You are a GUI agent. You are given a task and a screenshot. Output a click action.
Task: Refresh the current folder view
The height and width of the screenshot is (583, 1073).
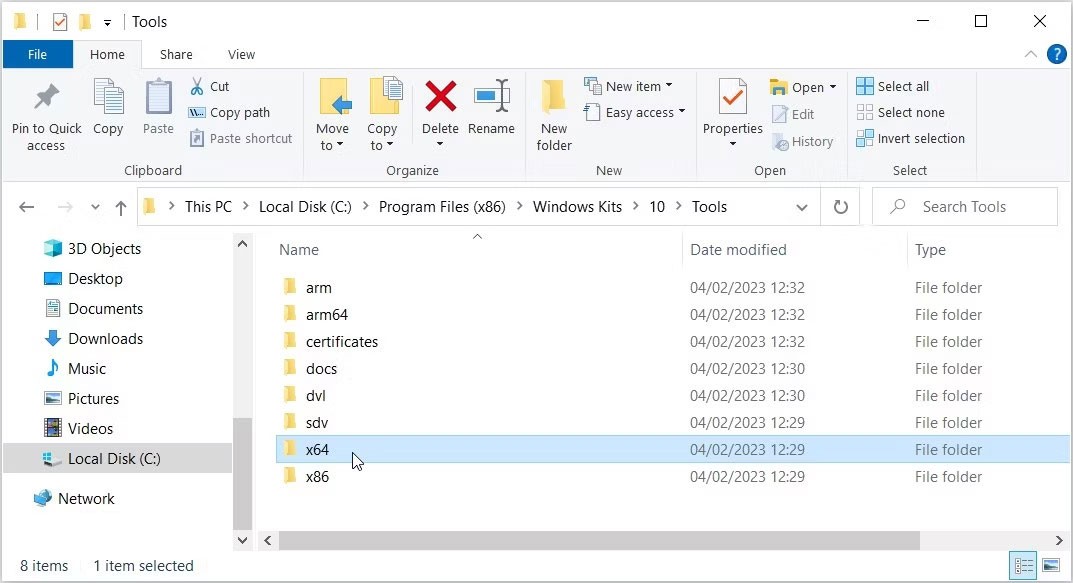[x=840, y=207]
